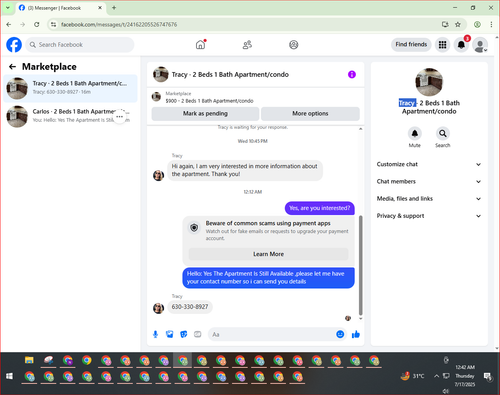The height and width of the screenshot is (395, 500).
Task: Open conversation info purple icon
Action: tap(352, 74)
